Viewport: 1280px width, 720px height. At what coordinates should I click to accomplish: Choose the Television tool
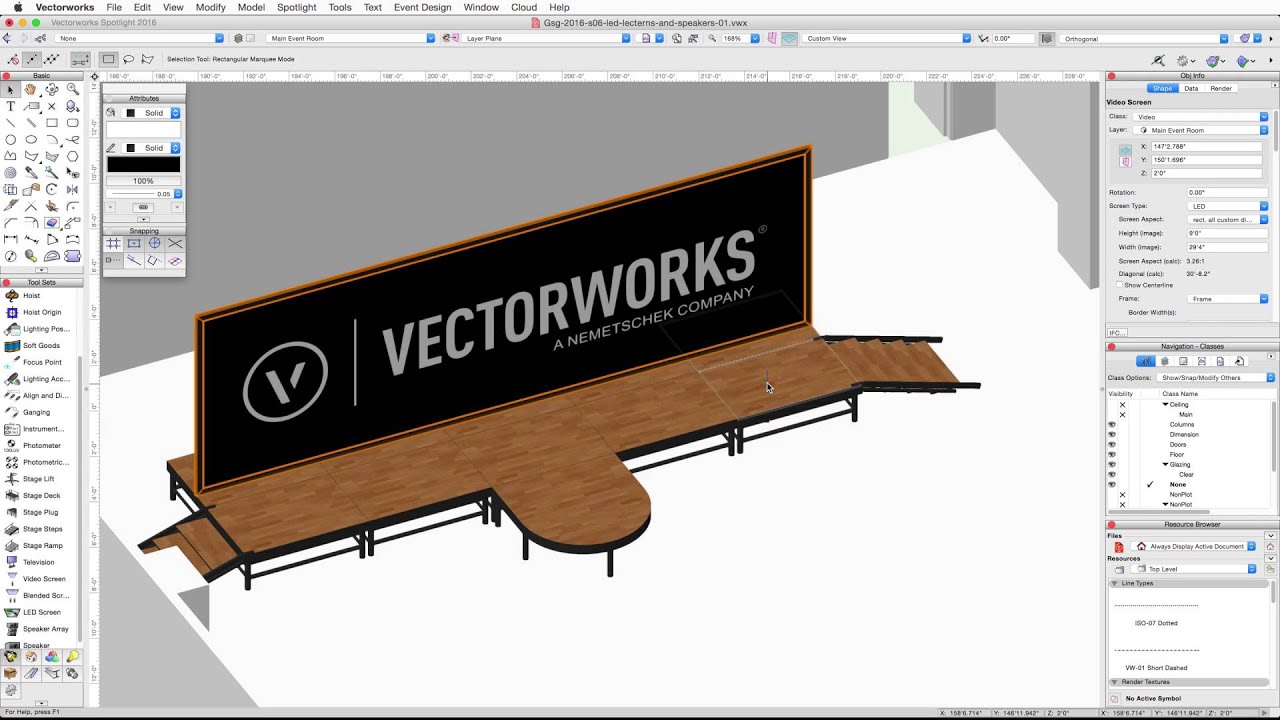(x=40, y=562)
